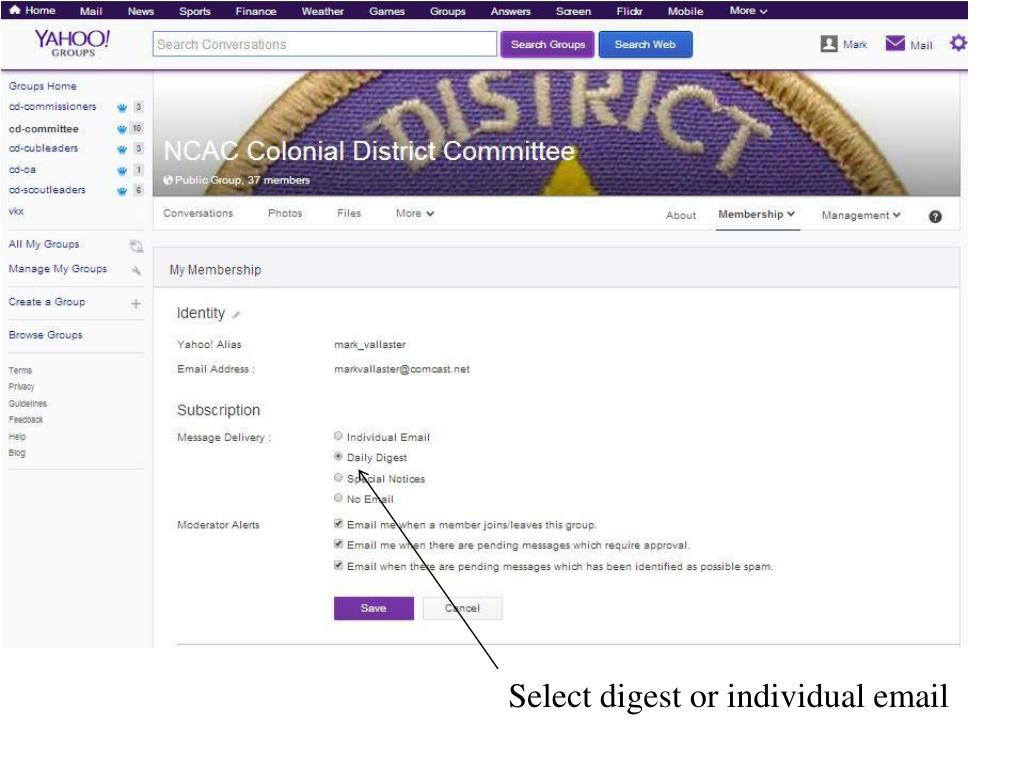Click the Yahoo Groups logo
This screenshot has width=1024, height=768.
pyautogui.click(x=72, y=43)
